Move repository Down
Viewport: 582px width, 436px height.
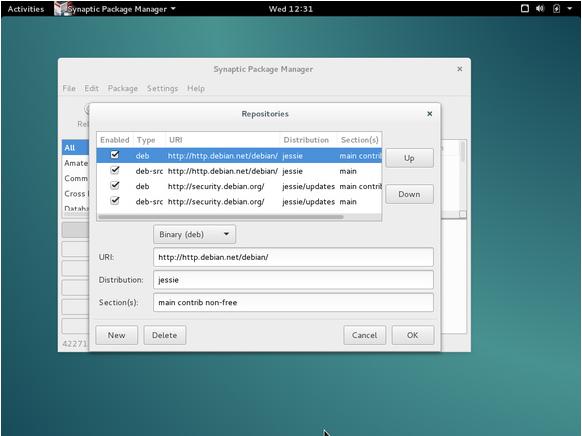tap(409, 194)
